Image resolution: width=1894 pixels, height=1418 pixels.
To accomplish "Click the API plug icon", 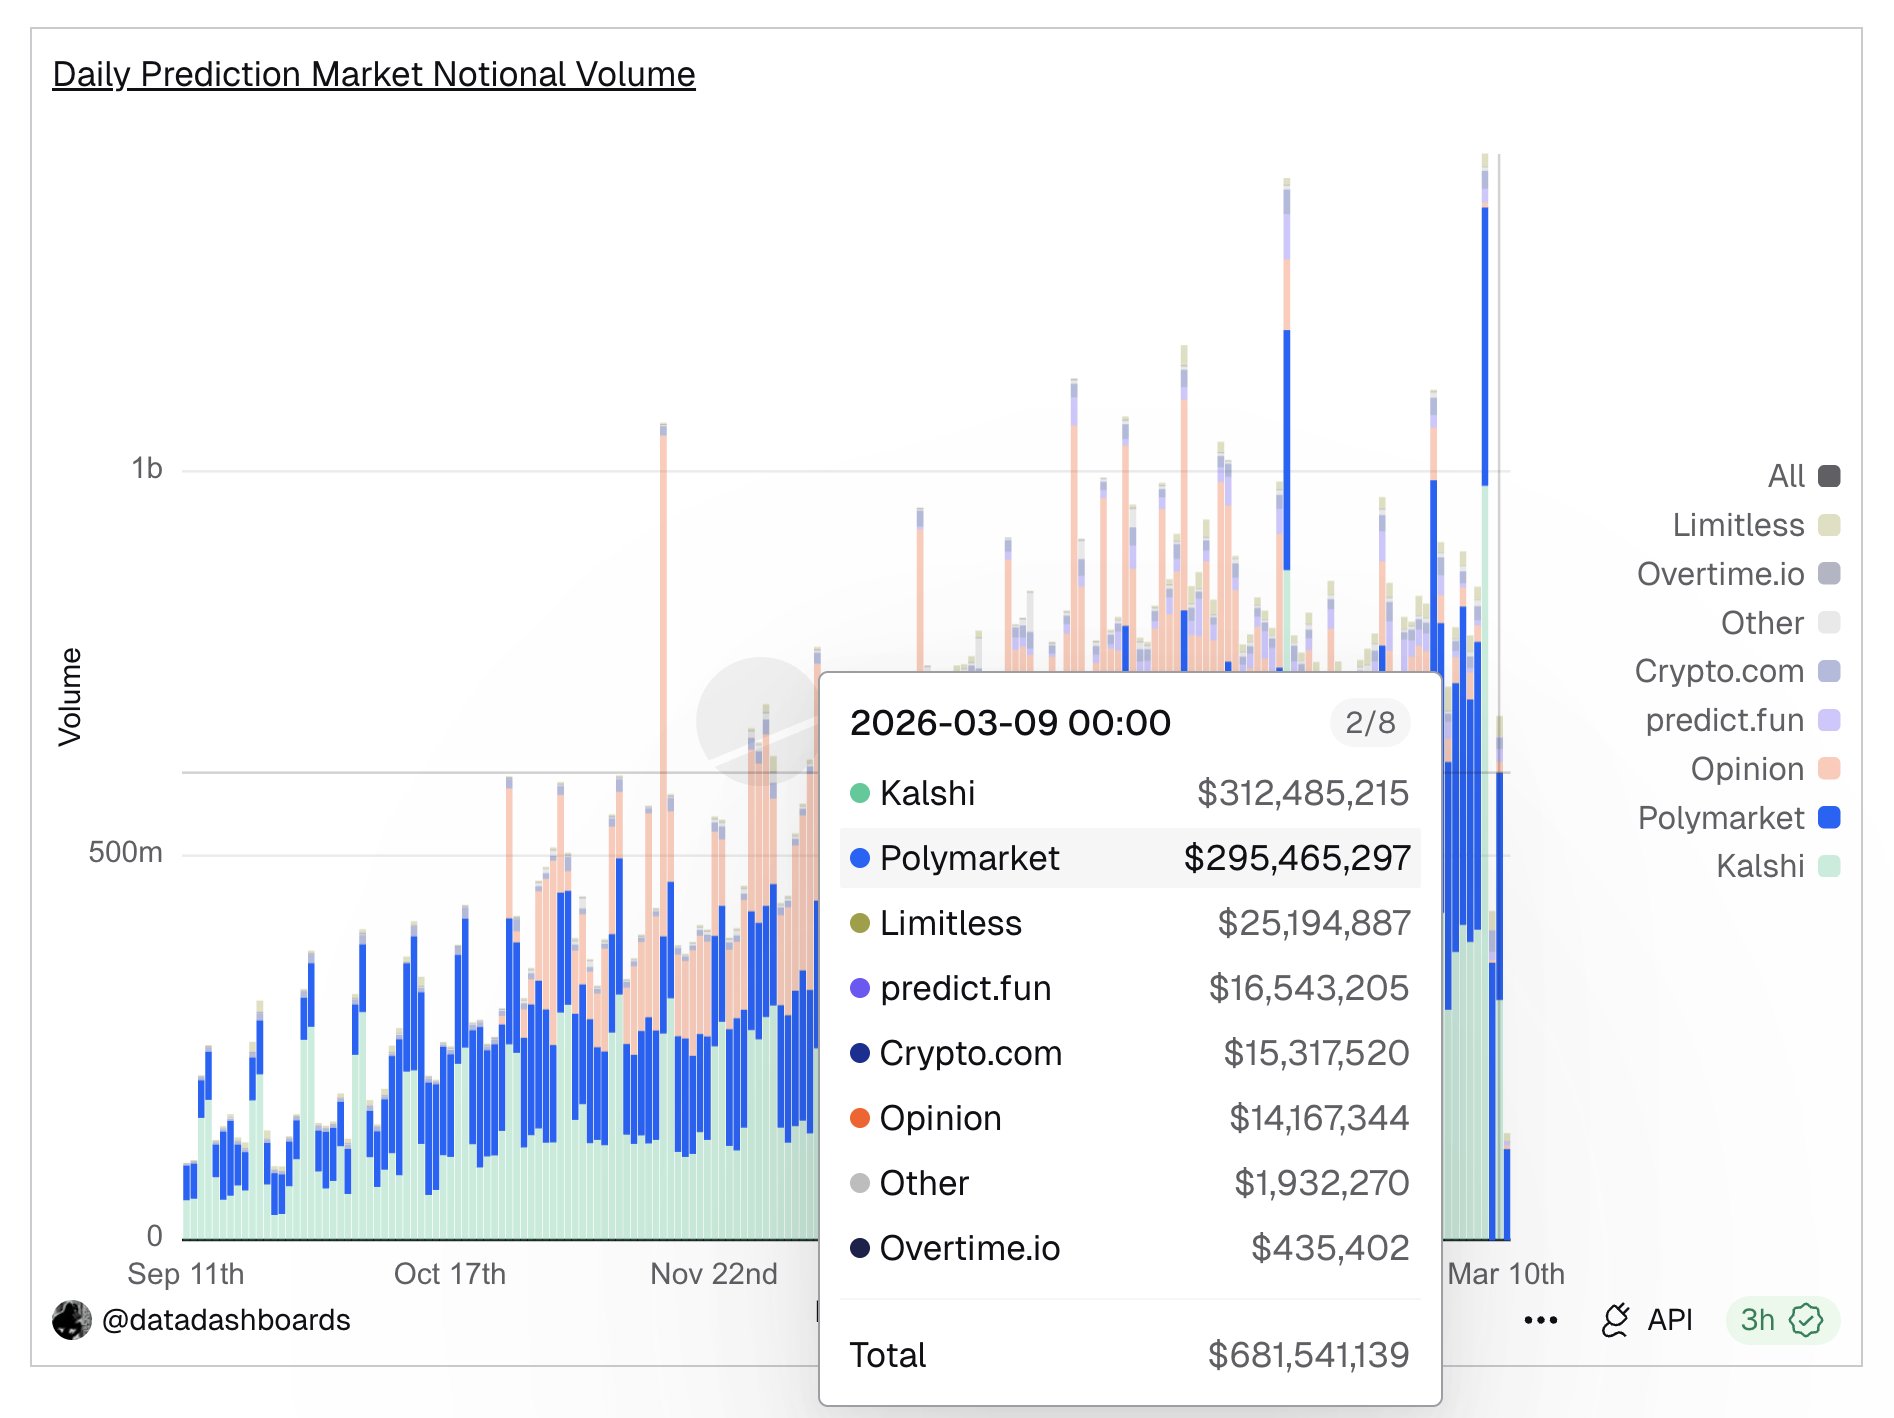I will tap(1615, 1321).
